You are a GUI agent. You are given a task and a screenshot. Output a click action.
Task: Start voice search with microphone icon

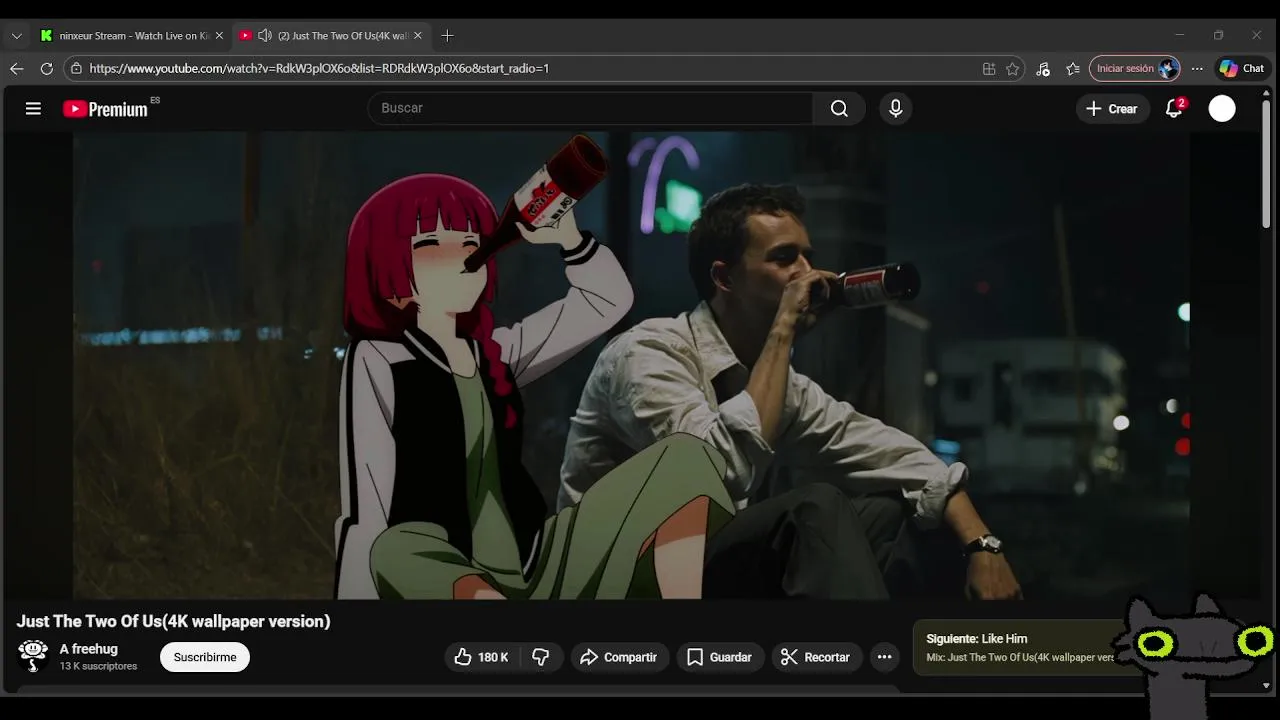895,108
